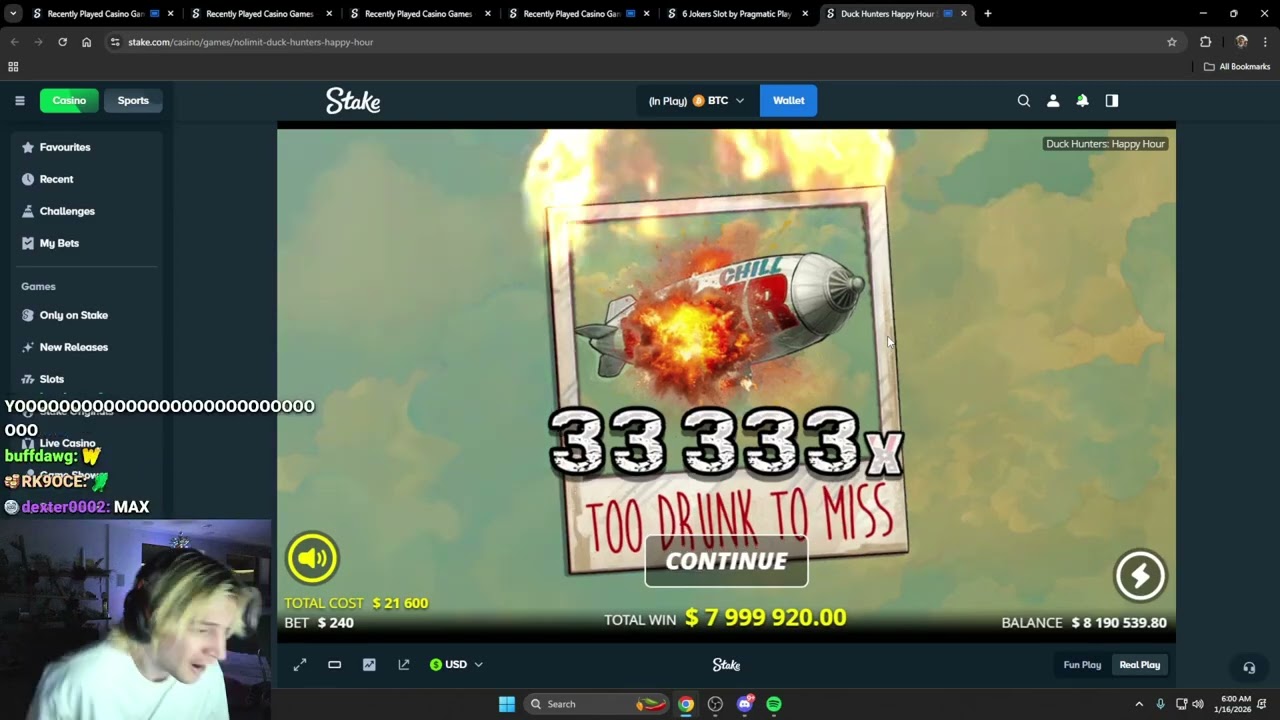Open Only on Stake games

[x=73, y=315]
